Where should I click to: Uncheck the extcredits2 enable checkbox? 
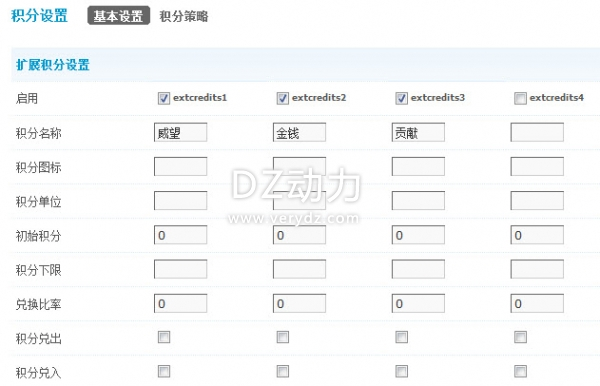[282, 98]
